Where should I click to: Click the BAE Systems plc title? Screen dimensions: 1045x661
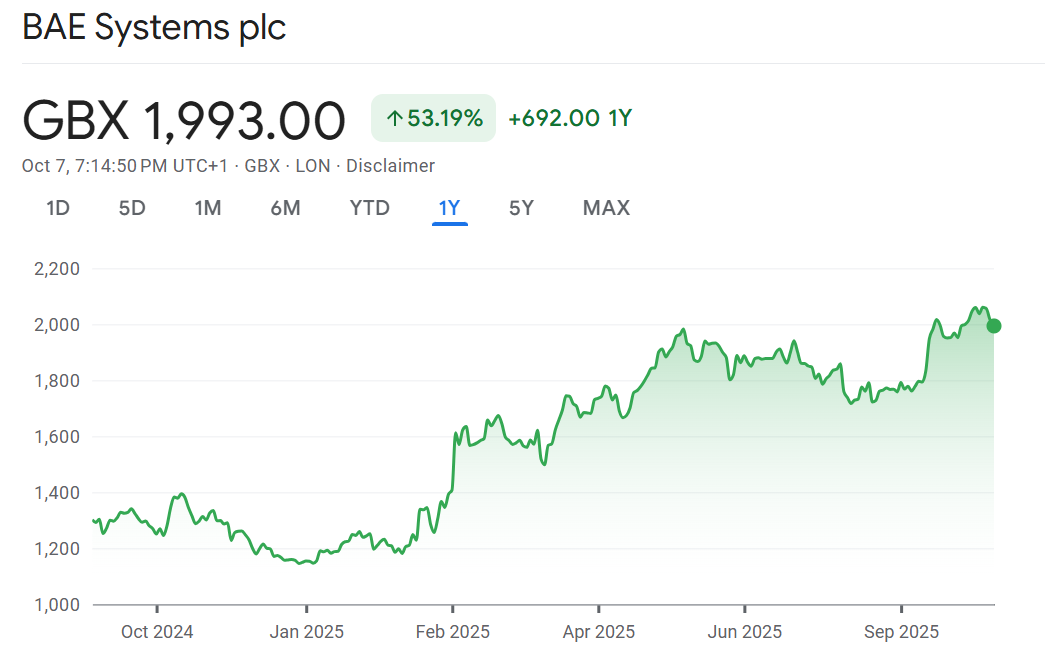pyautogui.click(x=154, y=28)
